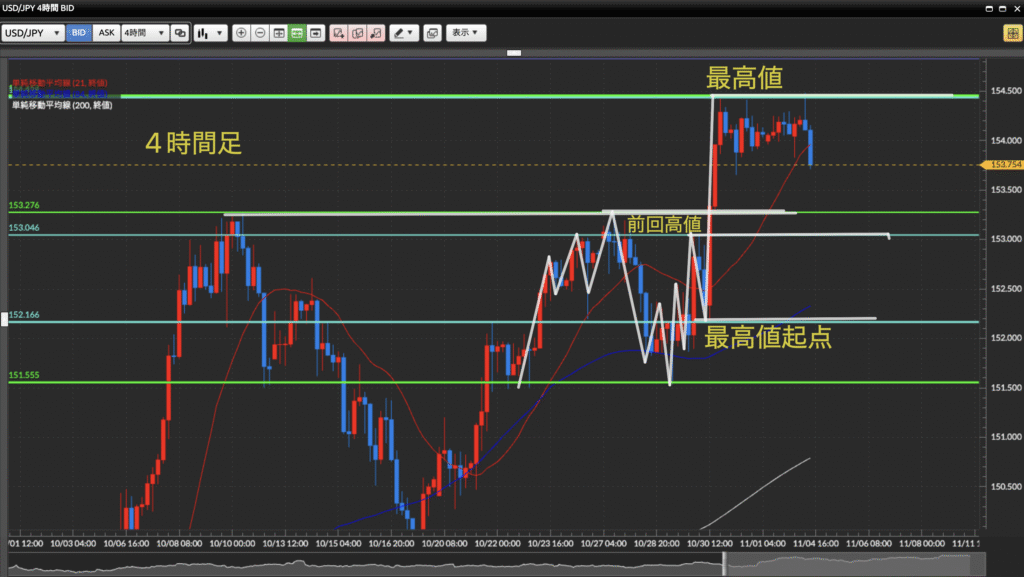Switch price display to ASK
The image size is (1024, 577).
click(x=106, y=33)
